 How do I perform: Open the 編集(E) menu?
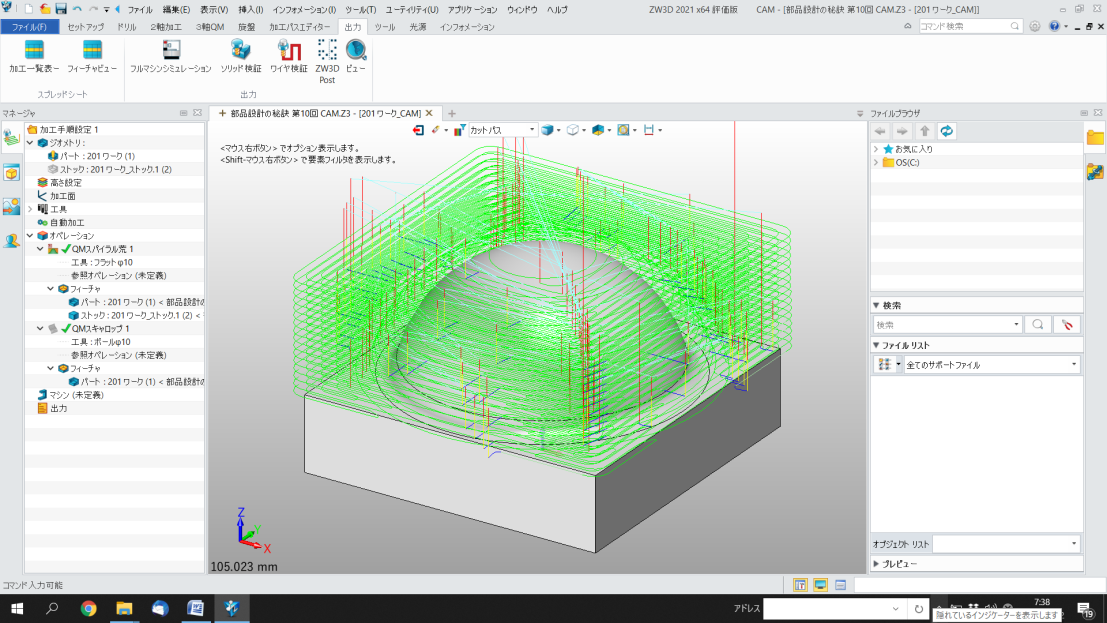[x=176, y=10]
